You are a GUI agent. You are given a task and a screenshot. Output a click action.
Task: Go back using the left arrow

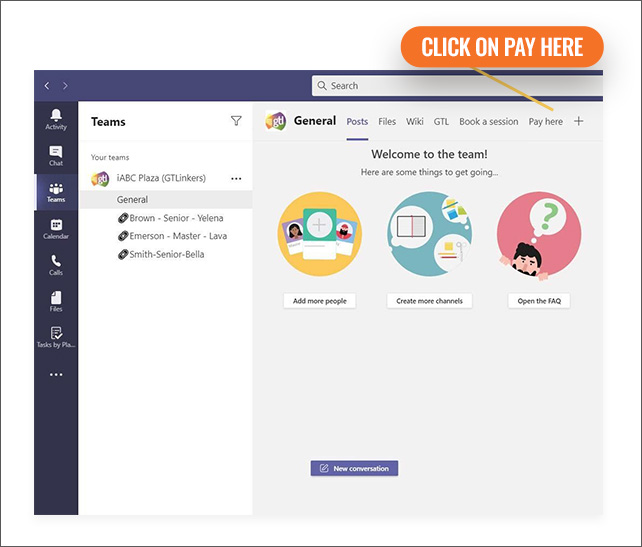coord(46,86)
